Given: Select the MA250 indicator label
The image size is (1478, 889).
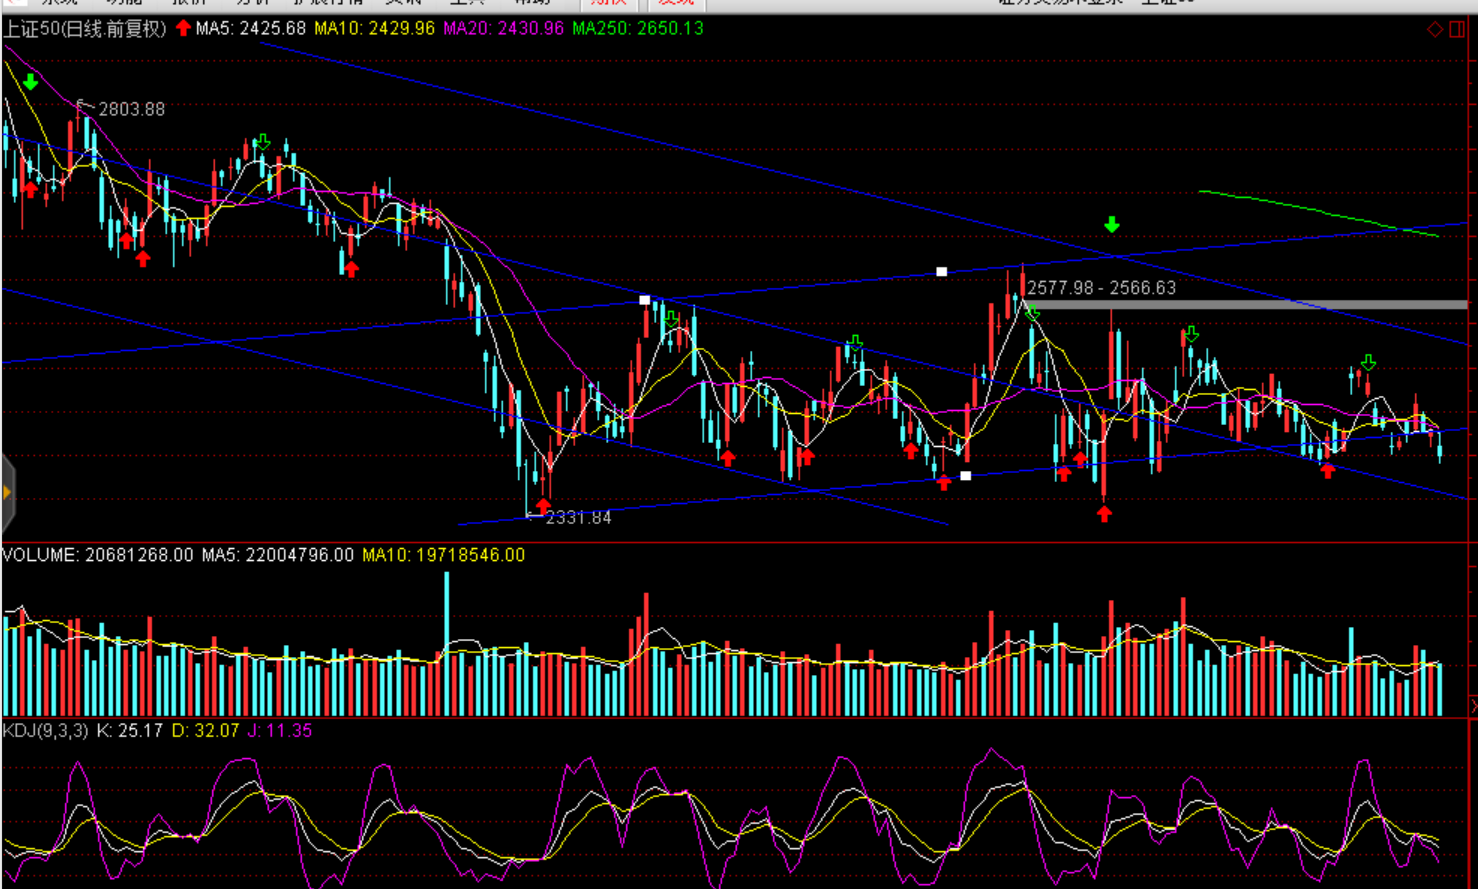Looking at the screenshot, I should [638, 29].
